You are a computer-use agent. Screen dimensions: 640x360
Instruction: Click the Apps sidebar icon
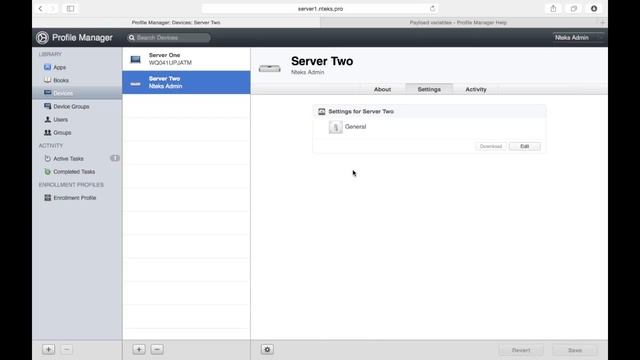(47, 67)
